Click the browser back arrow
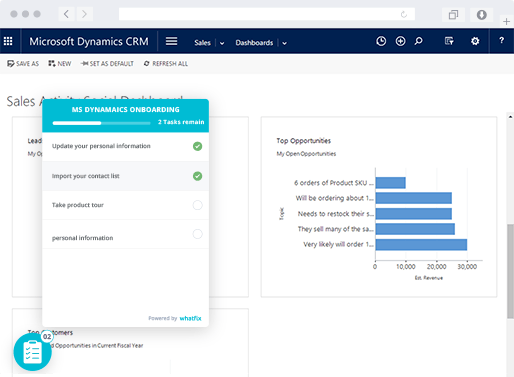This screenshot has width=514, height=377. tap(66, 14)
